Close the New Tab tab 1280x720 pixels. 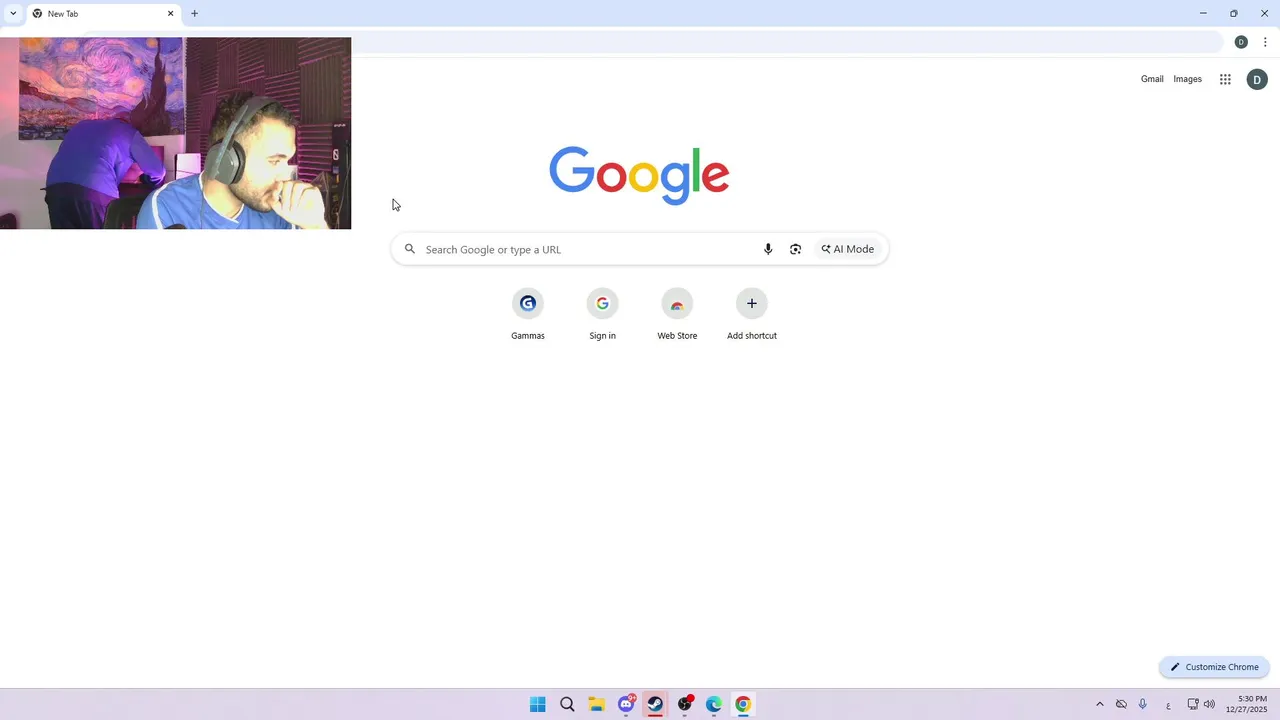(170, 14)
